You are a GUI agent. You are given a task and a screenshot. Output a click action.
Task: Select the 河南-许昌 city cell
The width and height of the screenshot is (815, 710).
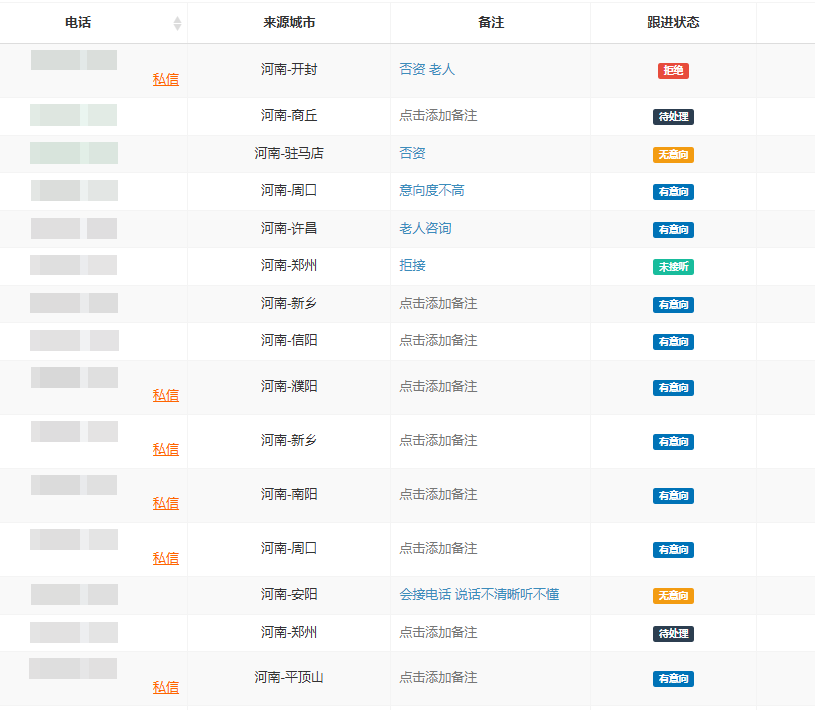click(x=289, y=228)
